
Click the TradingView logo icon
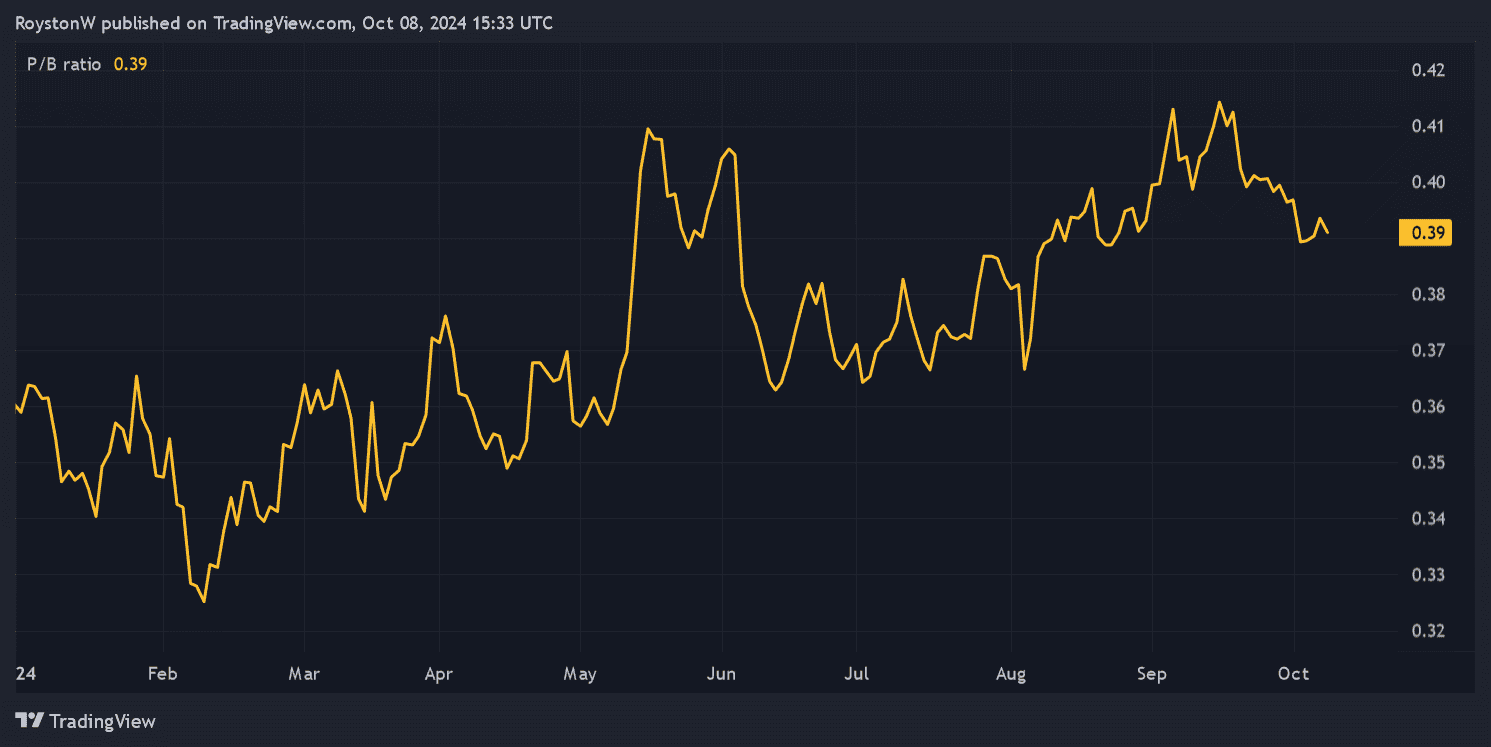tap(30, 721)
